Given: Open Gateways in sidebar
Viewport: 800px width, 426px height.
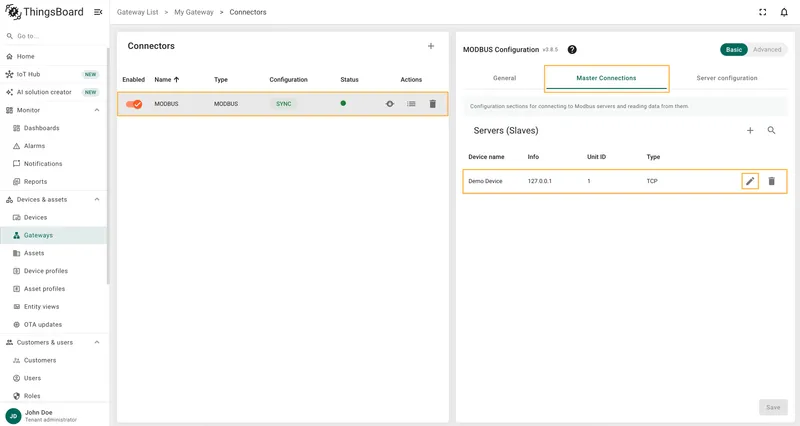Looking at the screenshot, I should (x=54, y=235).
